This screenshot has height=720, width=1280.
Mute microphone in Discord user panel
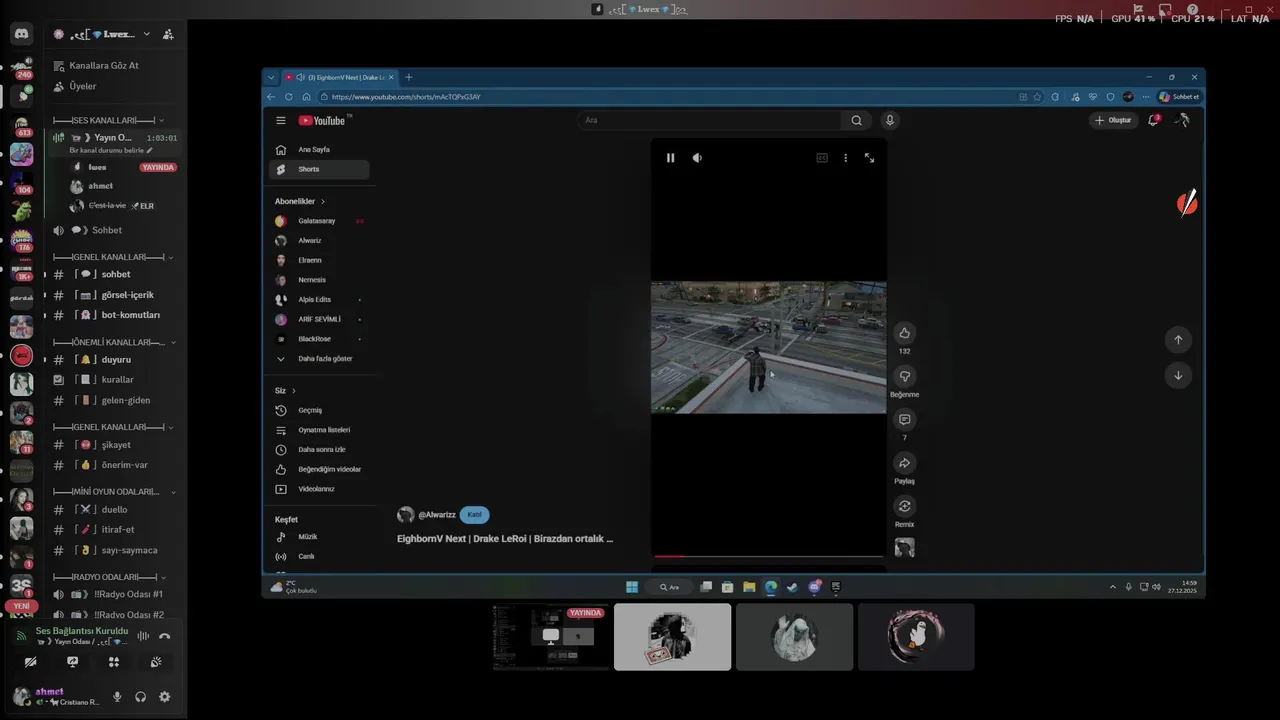[117, 697]
